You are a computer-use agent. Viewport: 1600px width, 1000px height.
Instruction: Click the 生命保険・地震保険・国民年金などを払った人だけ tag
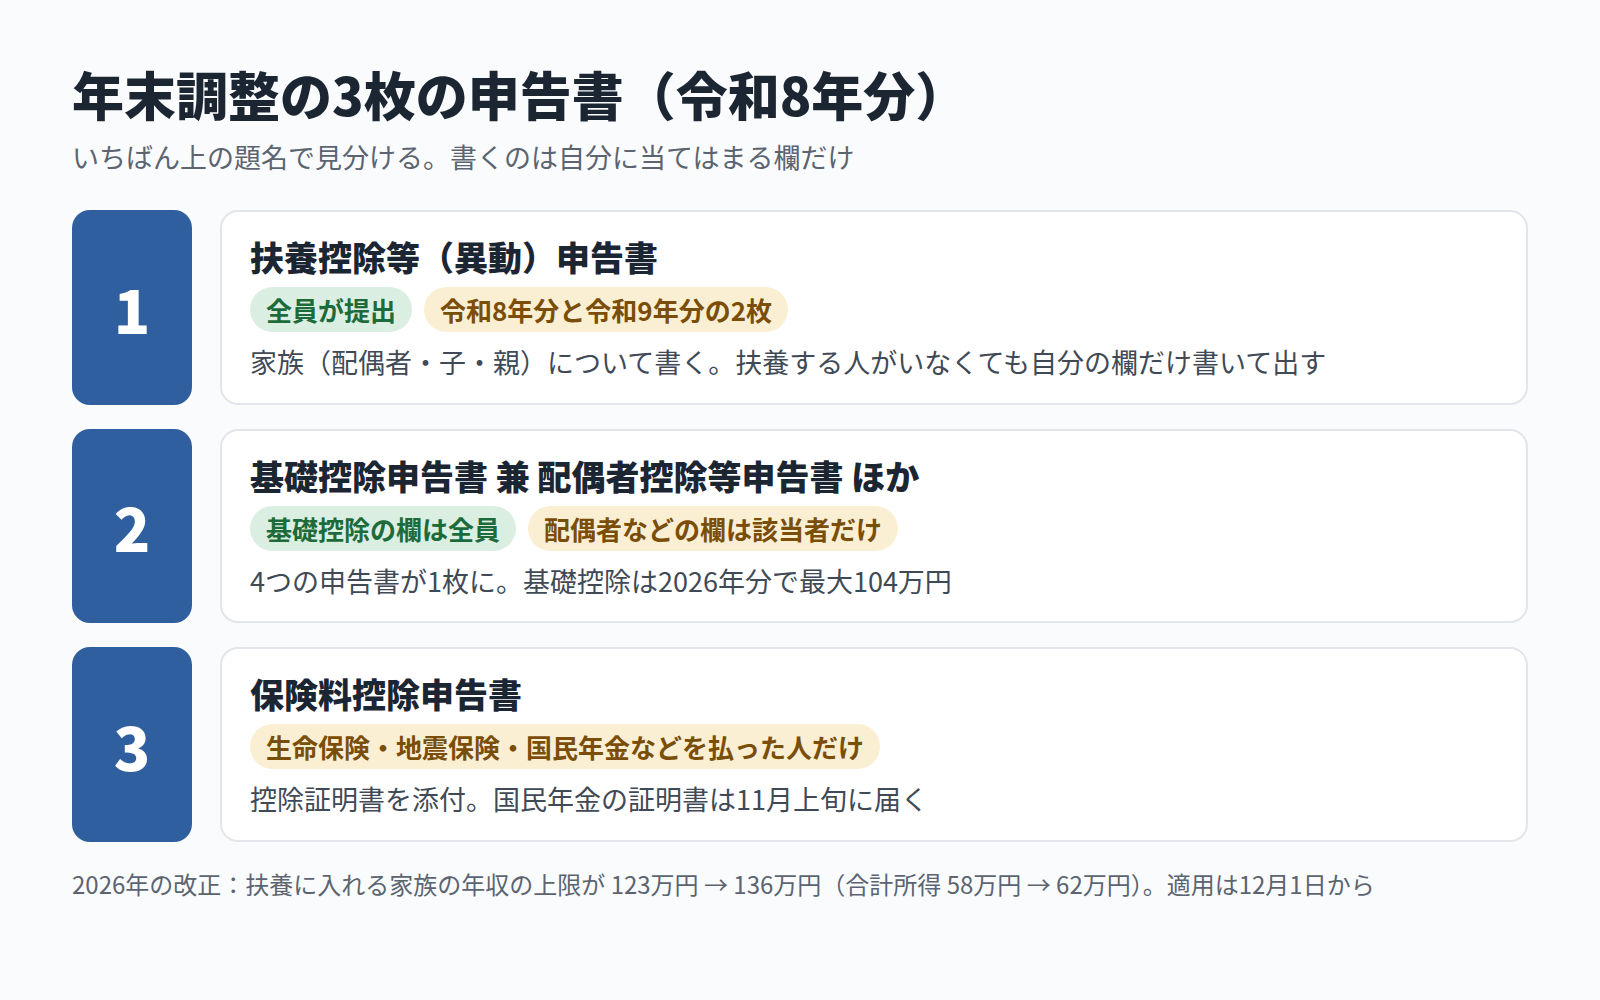tap(565, 748)
